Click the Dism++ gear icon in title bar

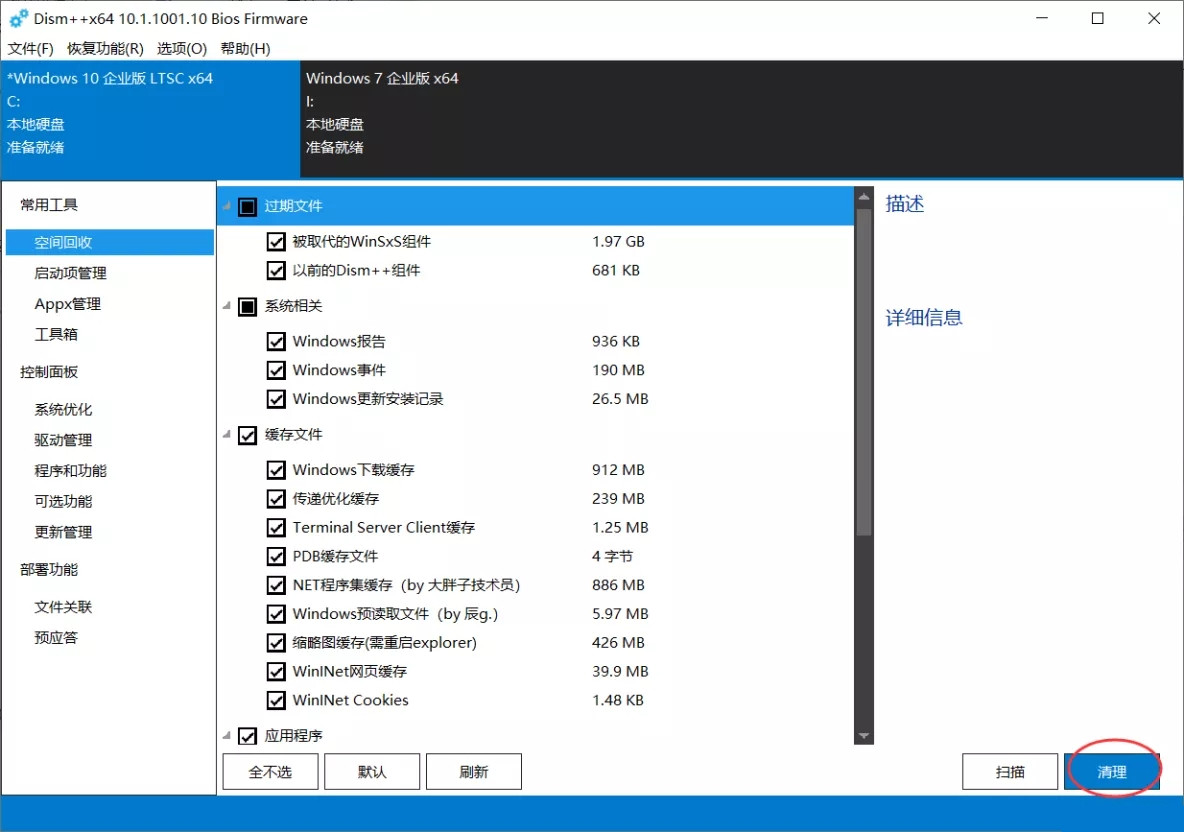pyautogui.click(x=18, y=18)
